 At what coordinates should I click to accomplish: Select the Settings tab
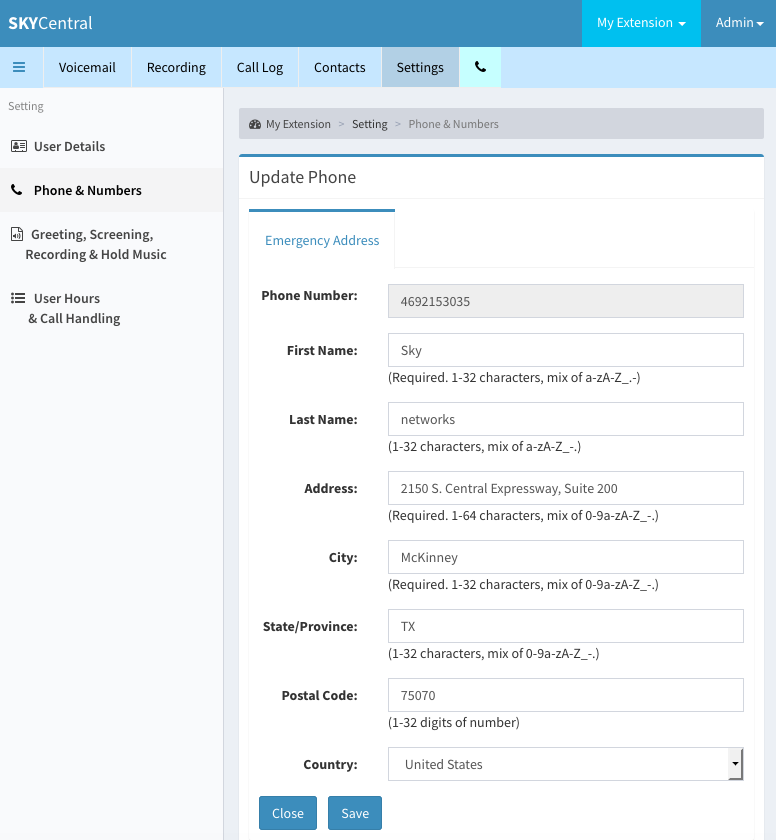click(x=420, y=67)
